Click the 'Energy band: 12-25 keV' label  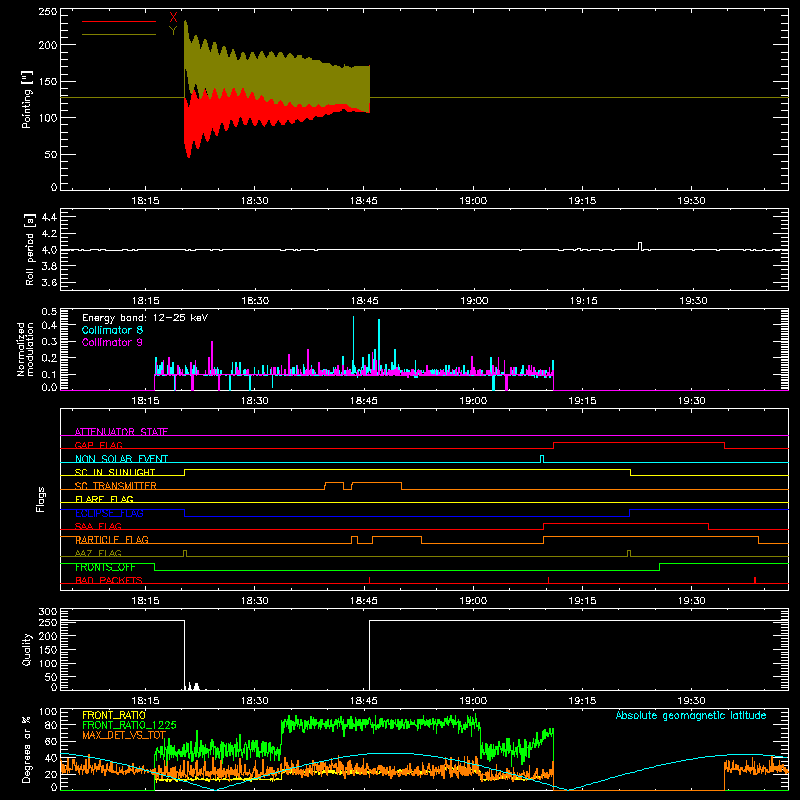pos(145,318)
